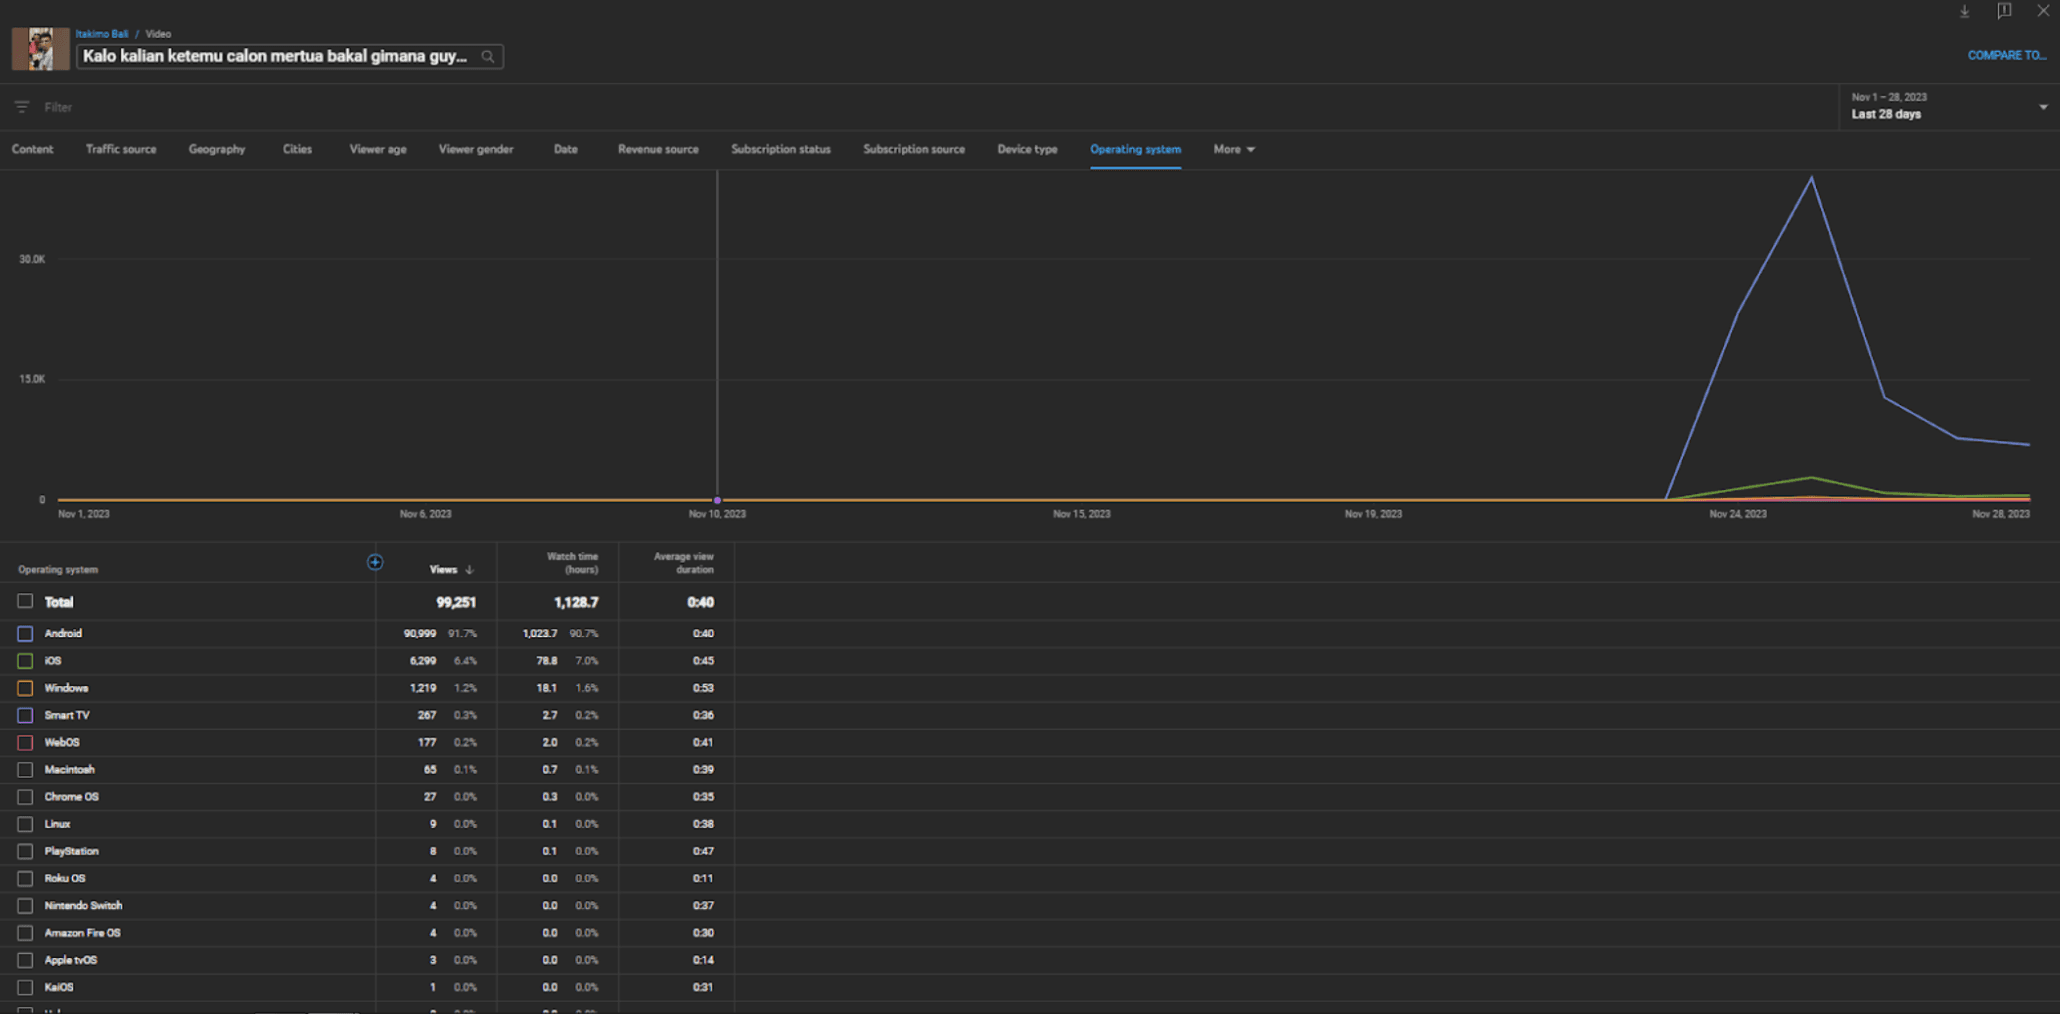This screenshot has width=2060, height=1014.
Task: Open the Last 28 days date range dropdown
Action: pyautogui.click(x=1945, y=106)
